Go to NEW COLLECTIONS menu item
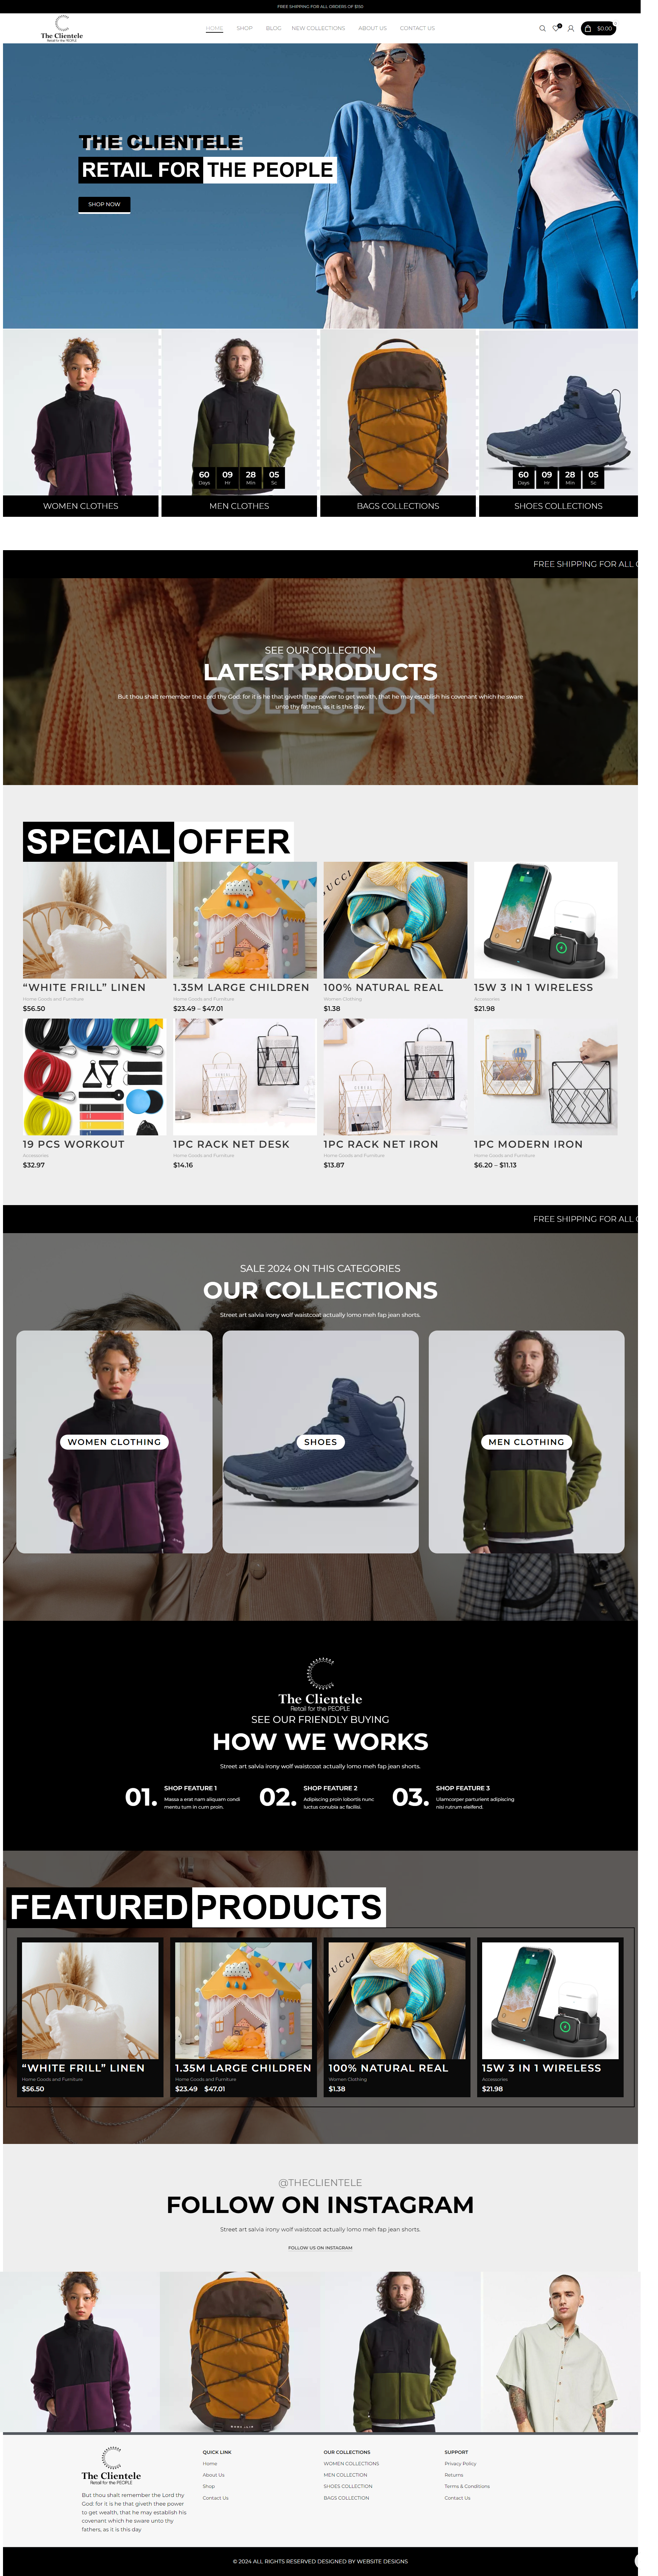Viewport: 658px width, 2576px height. tap(318, 28)
